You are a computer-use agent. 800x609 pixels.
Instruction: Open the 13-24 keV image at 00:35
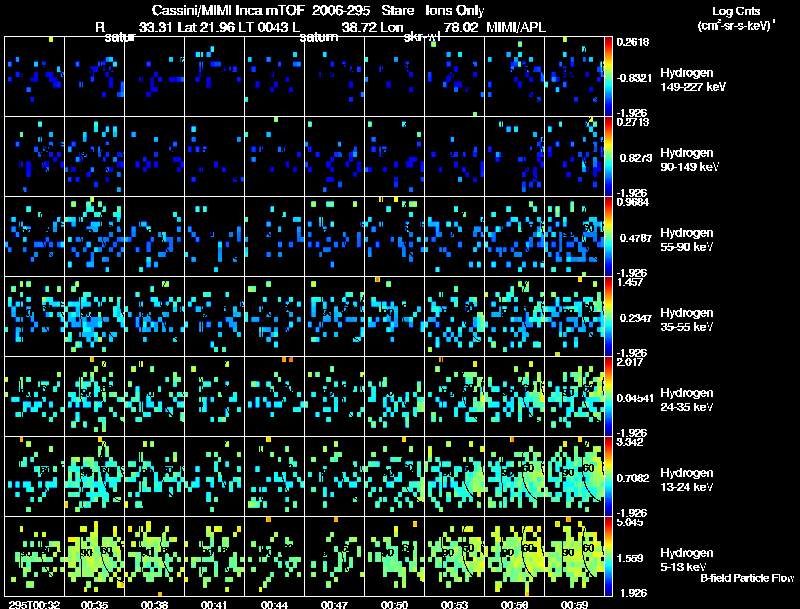point(95,476)
